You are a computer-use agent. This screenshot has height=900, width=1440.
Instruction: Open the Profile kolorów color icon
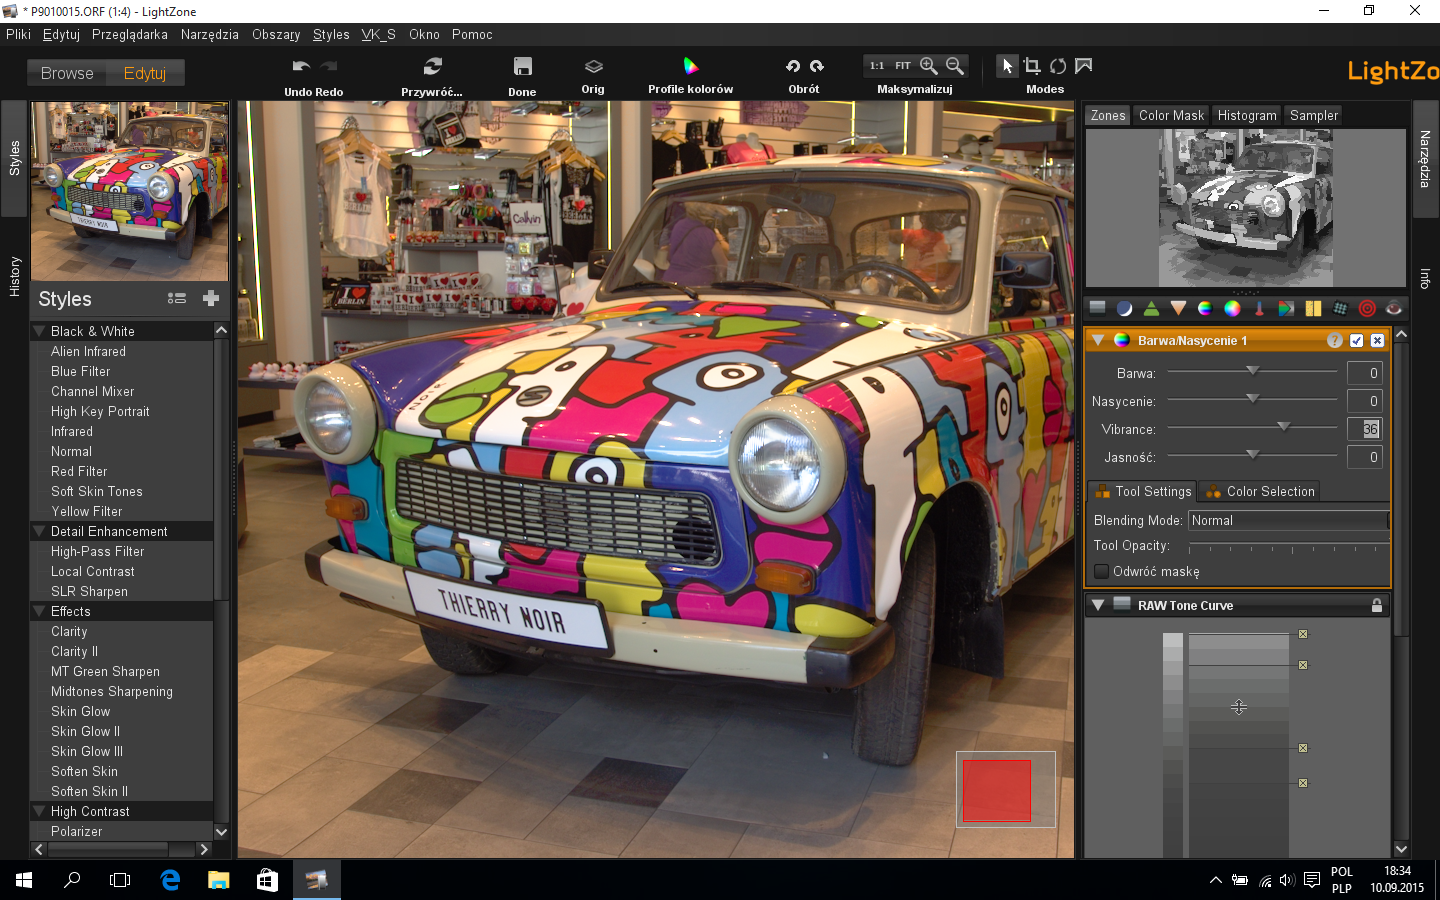point(690,66)
